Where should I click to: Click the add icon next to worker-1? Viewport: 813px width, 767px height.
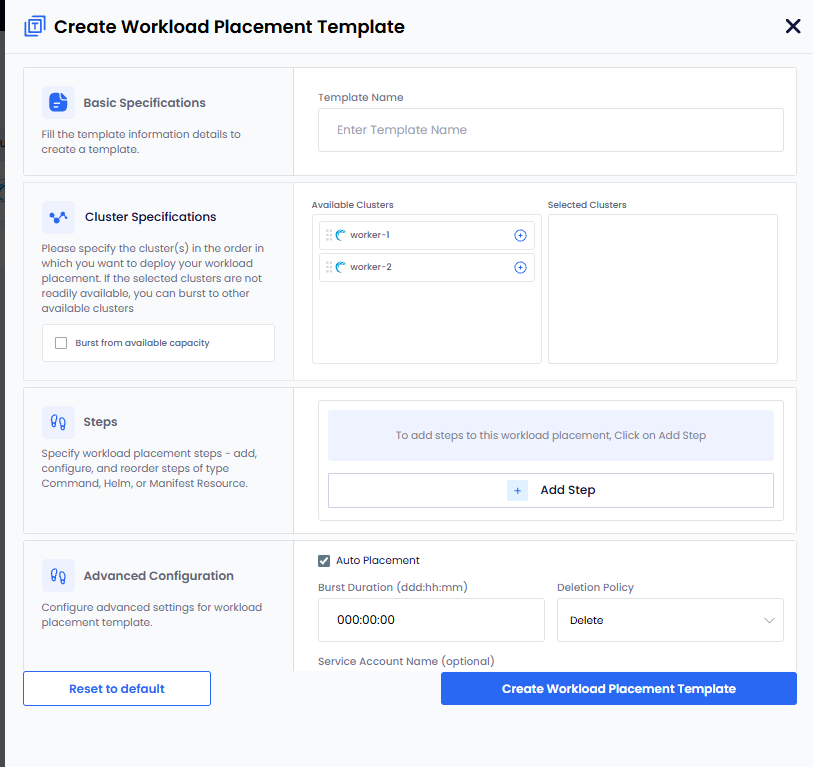[520, 236]
